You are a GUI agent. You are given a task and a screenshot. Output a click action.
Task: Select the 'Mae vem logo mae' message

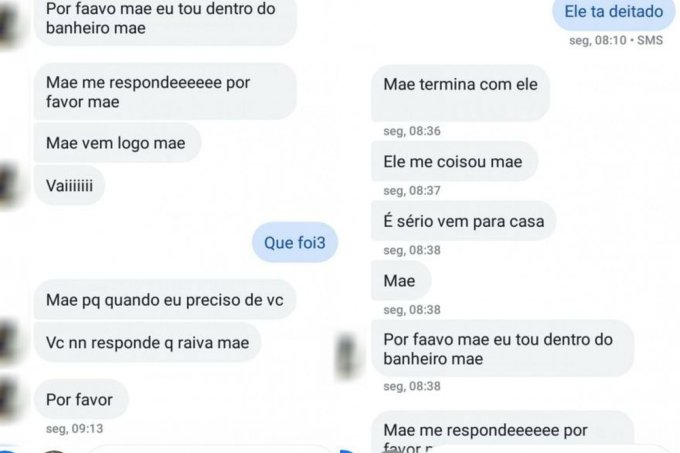118,143
